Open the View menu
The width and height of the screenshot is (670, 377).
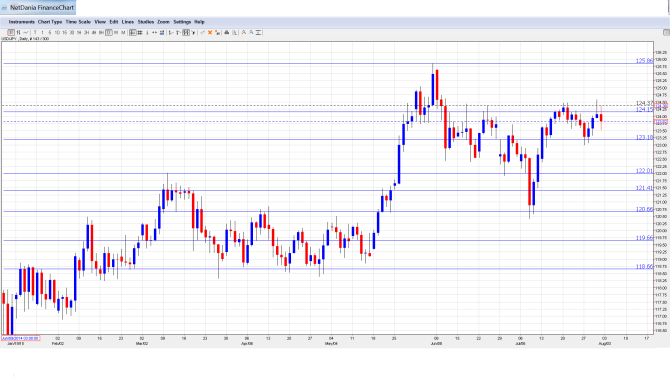pyautogui.click(x=100, y=22)
